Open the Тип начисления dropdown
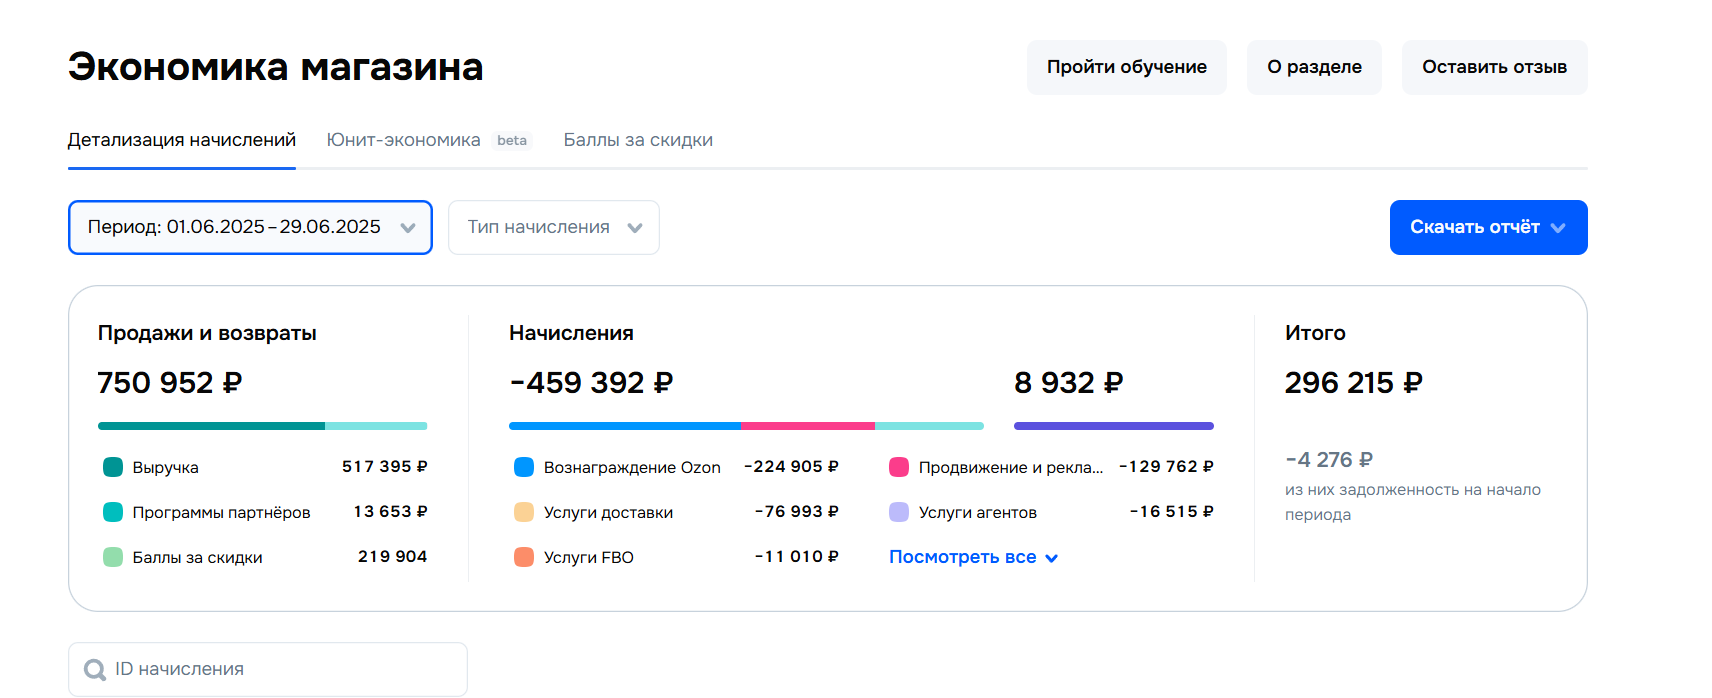 [553, 227]
